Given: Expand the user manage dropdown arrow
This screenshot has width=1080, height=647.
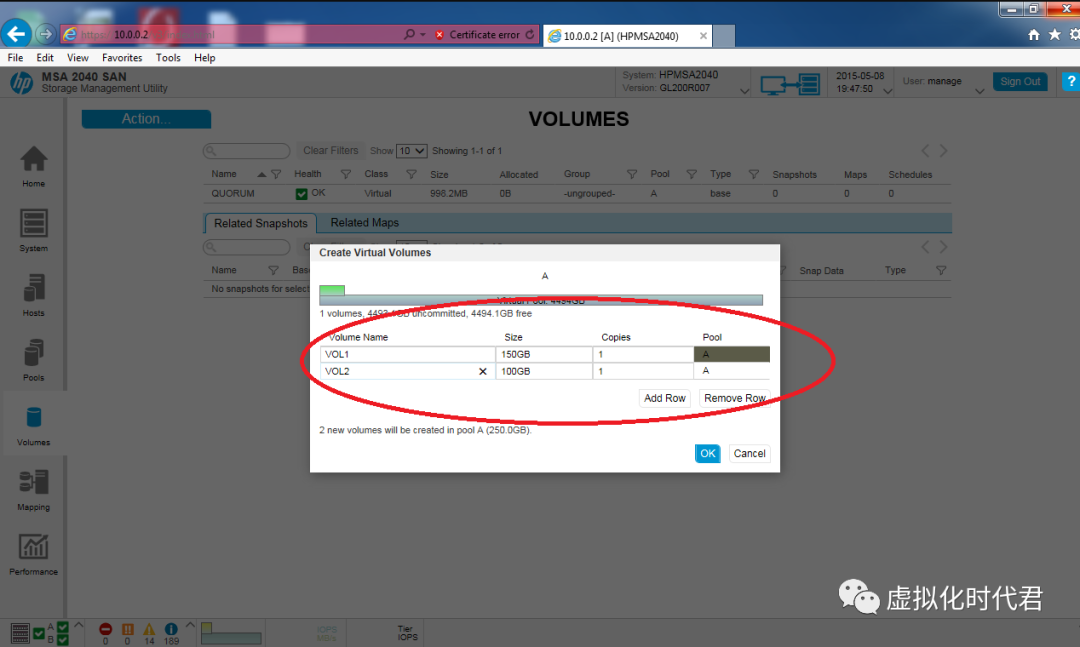Looking at the screenshot, I should click(979, 91).
